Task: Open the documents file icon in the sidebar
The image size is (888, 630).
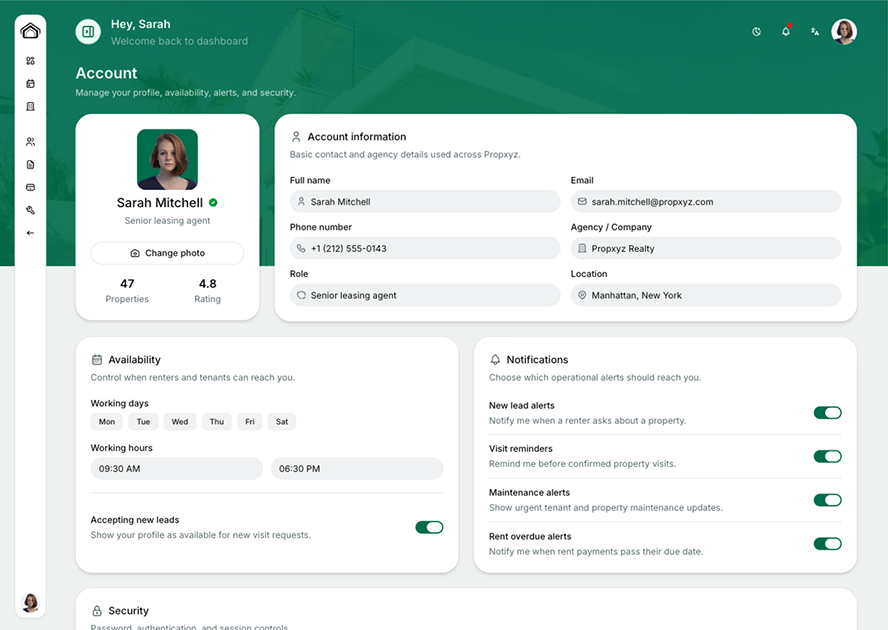Action: 31,165
